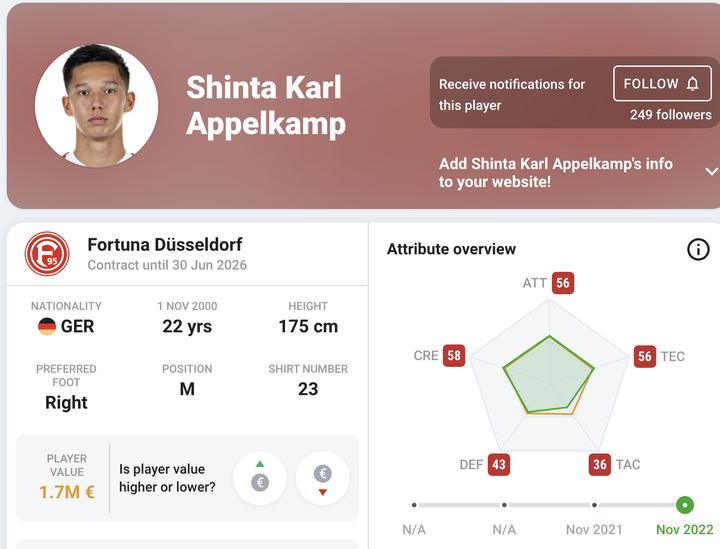Click the German flag icon

(x=47, y=327)
